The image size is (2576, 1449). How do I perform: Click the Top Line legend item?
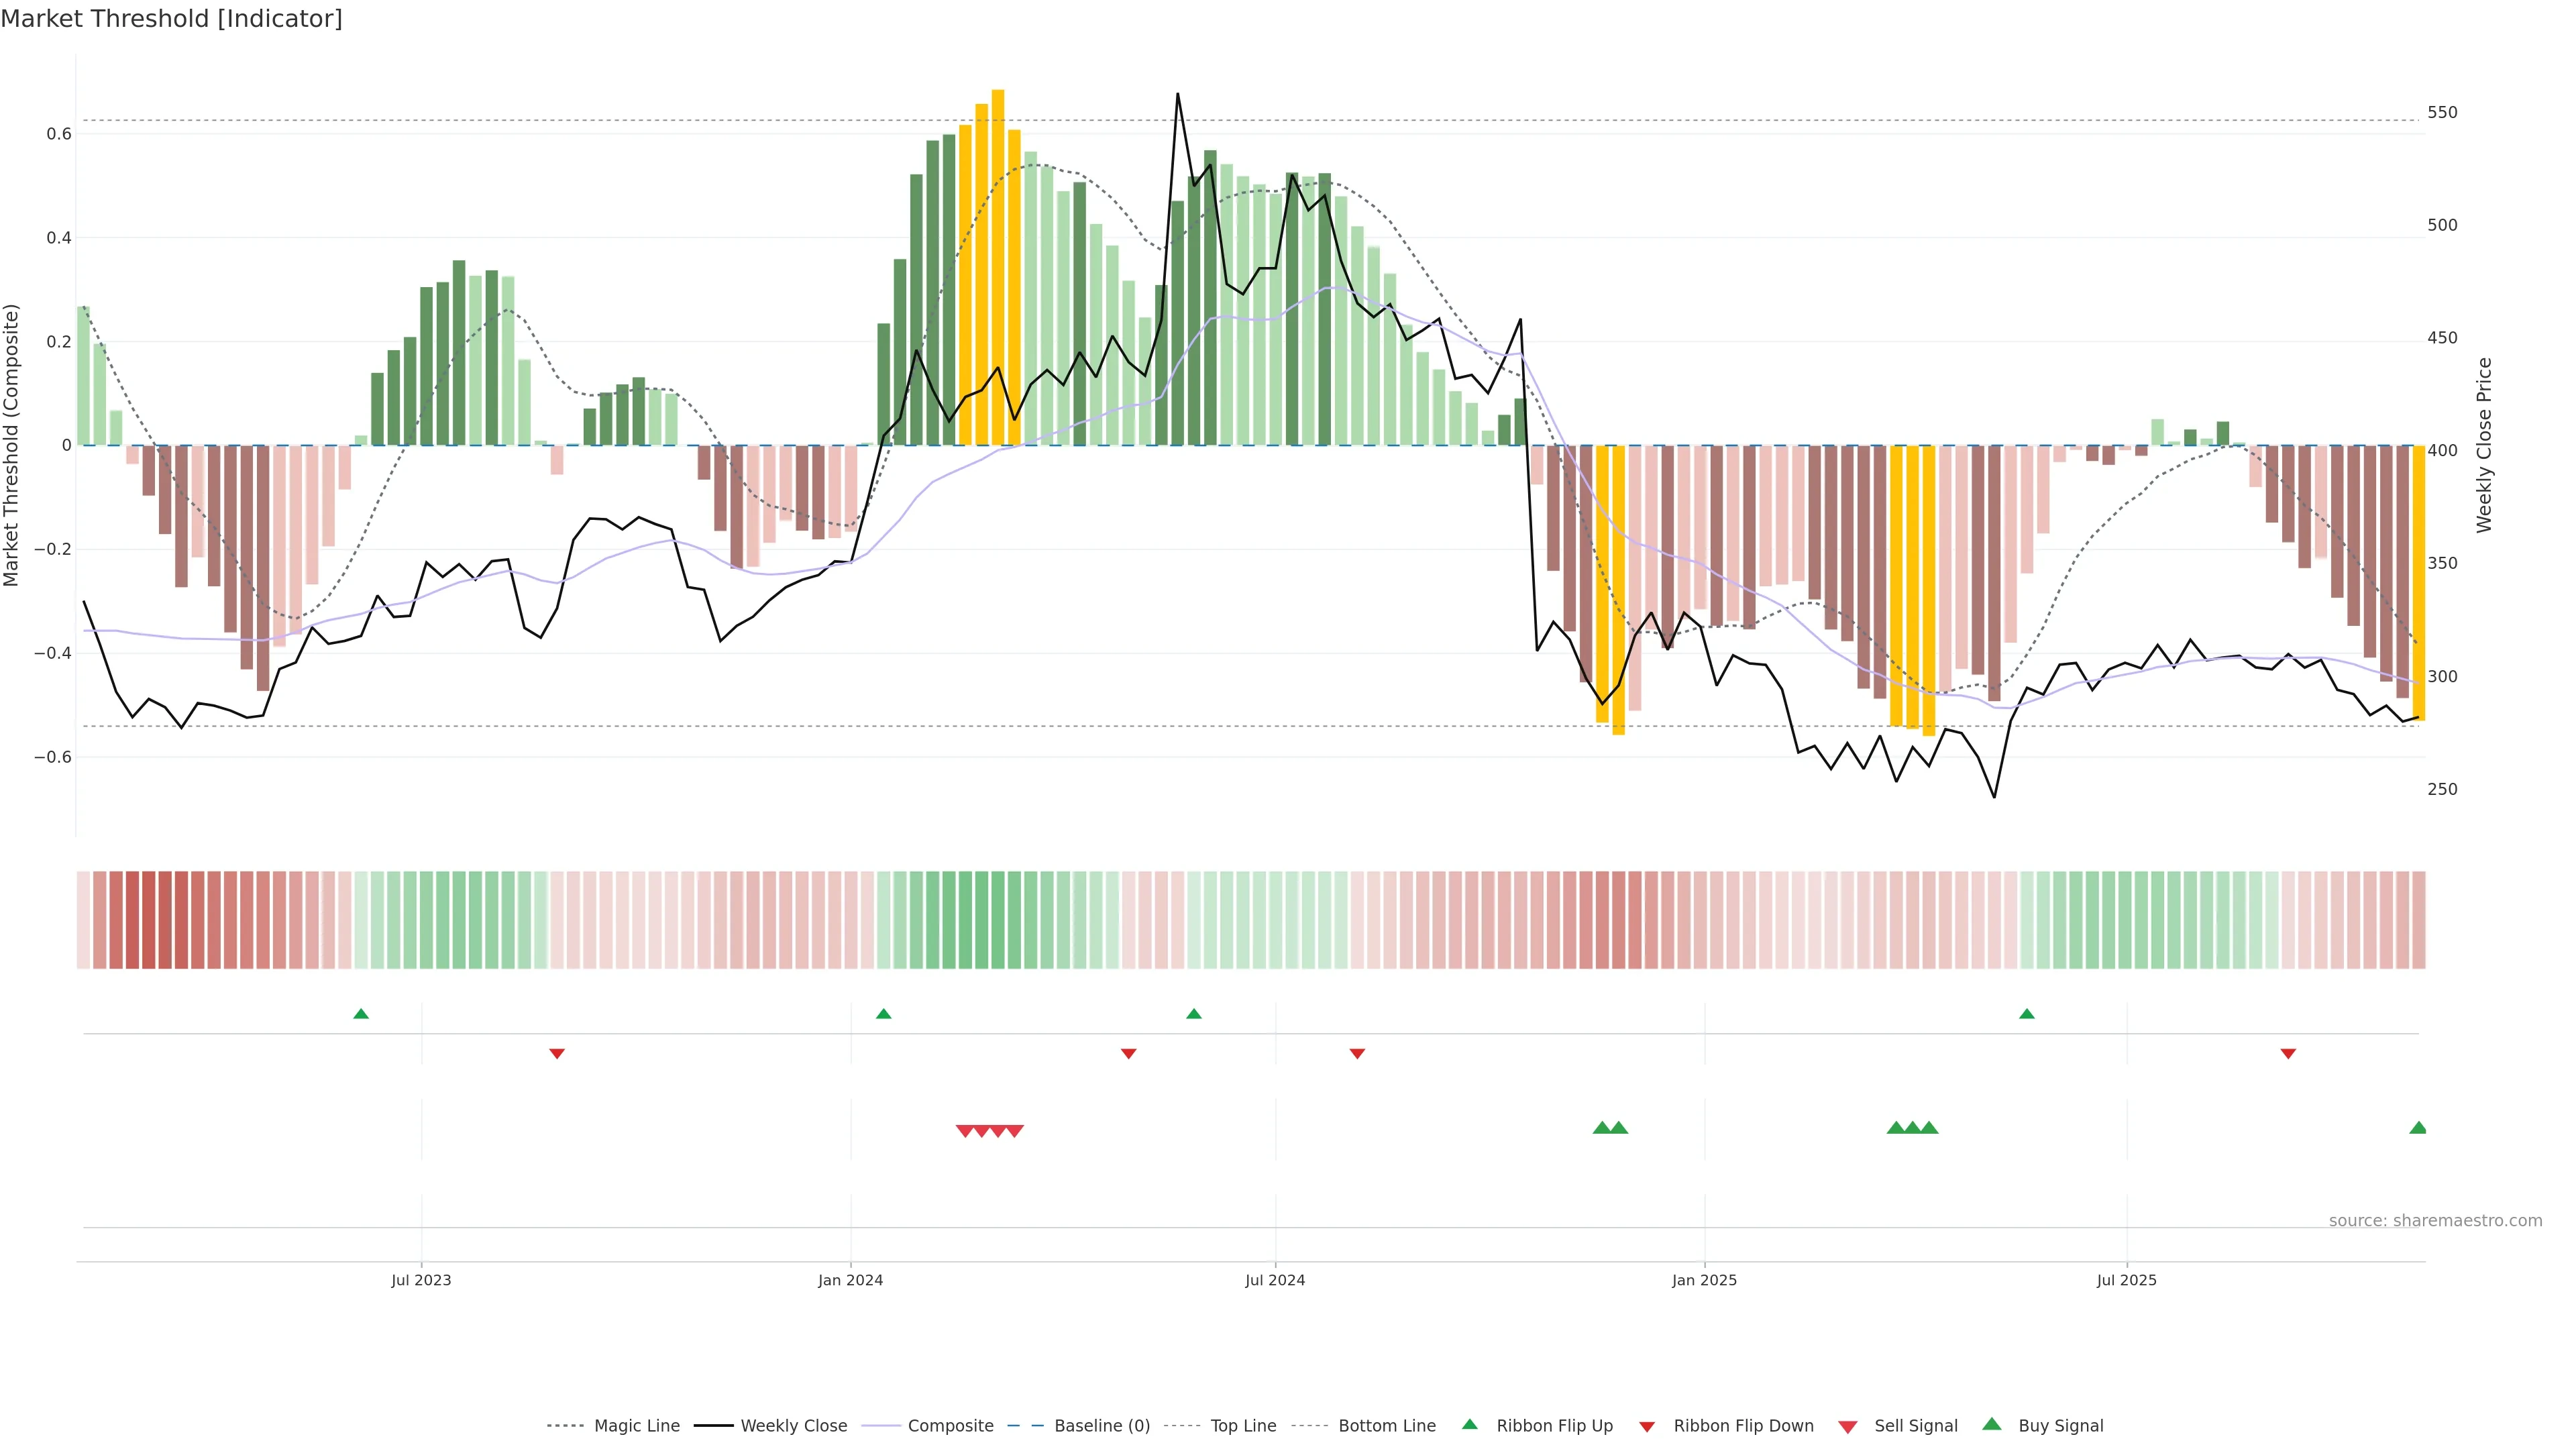(1243, 1426)
